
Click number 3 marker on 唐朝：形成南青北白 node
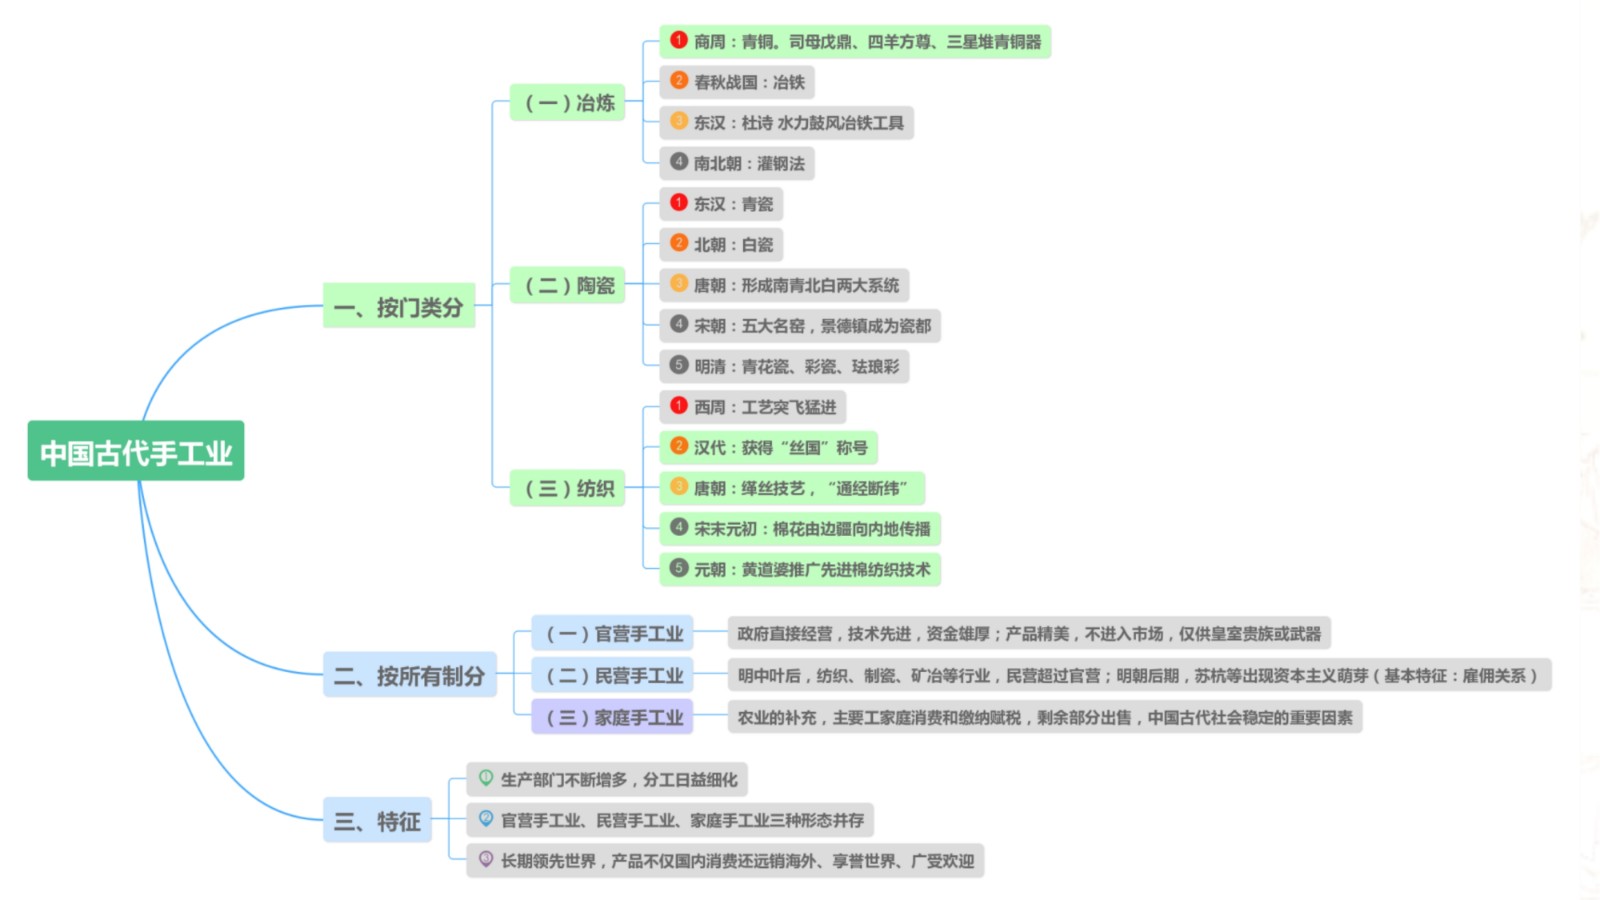(x=679, y=283)
